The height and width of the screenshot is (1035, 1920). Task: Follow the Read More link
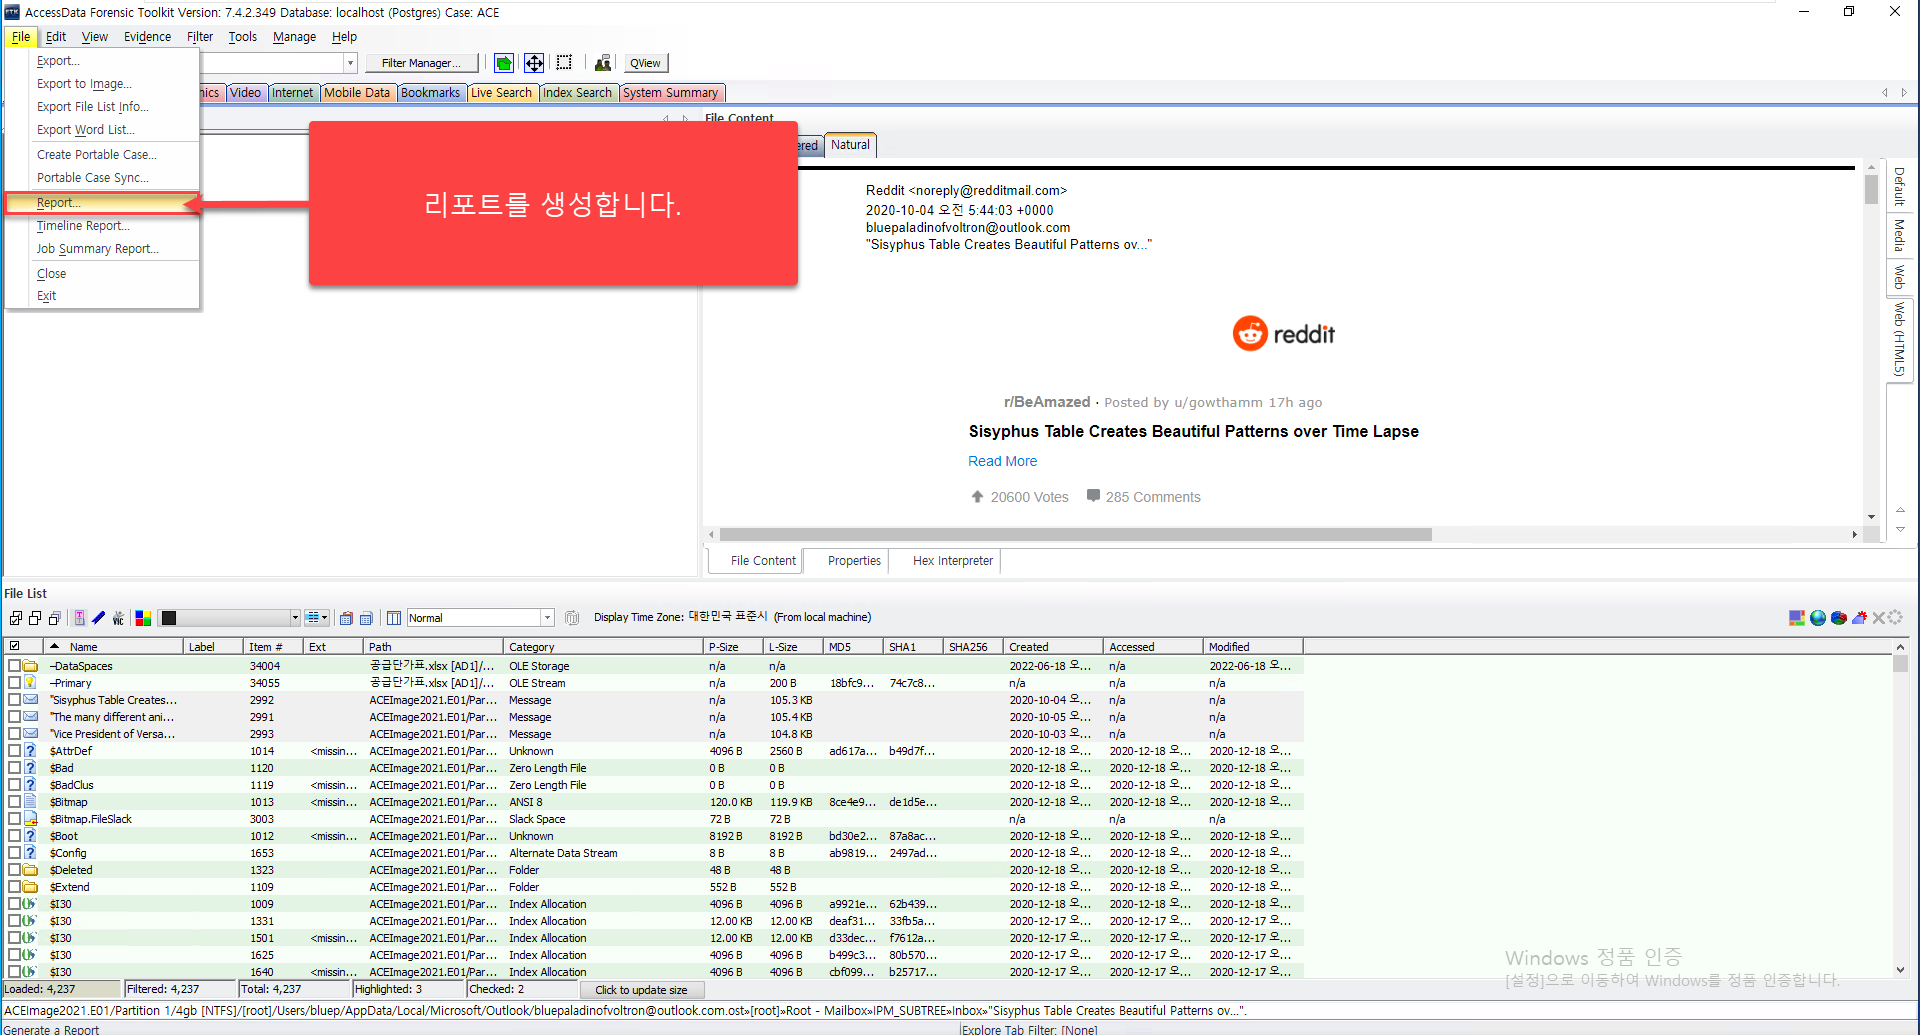(1002, 461)
